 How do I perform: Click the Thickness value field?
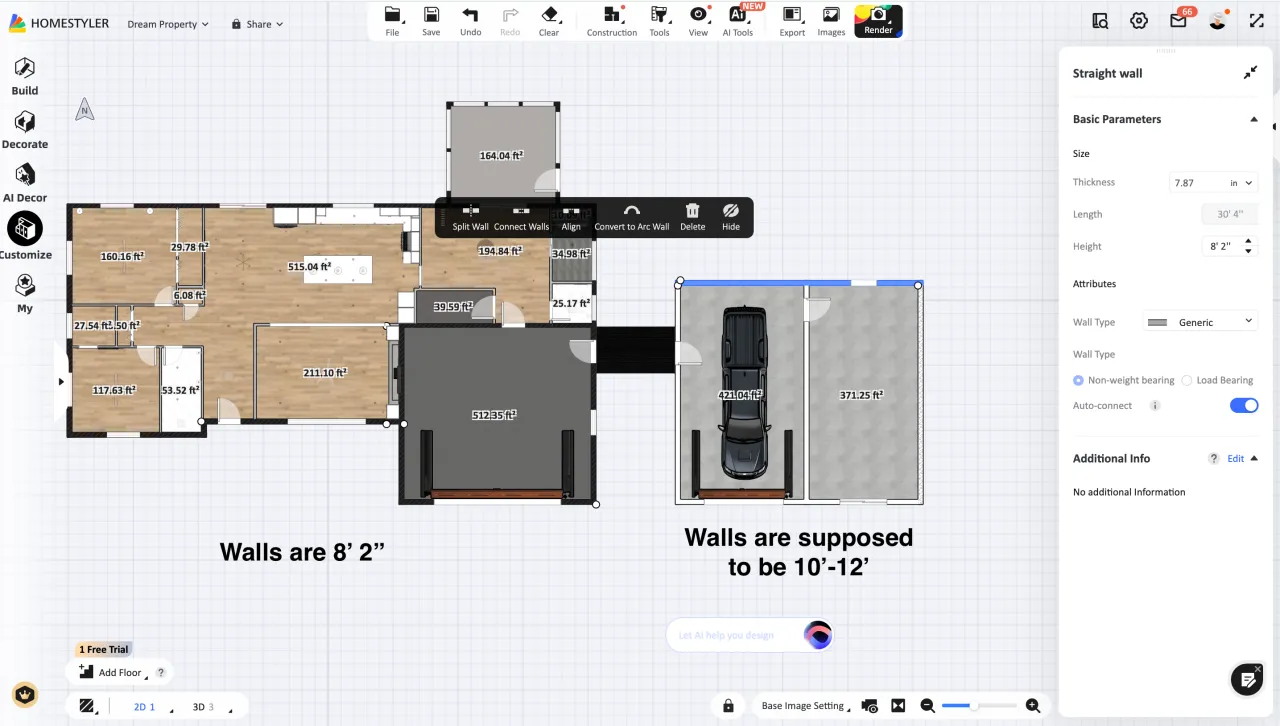coord(1197,183)
